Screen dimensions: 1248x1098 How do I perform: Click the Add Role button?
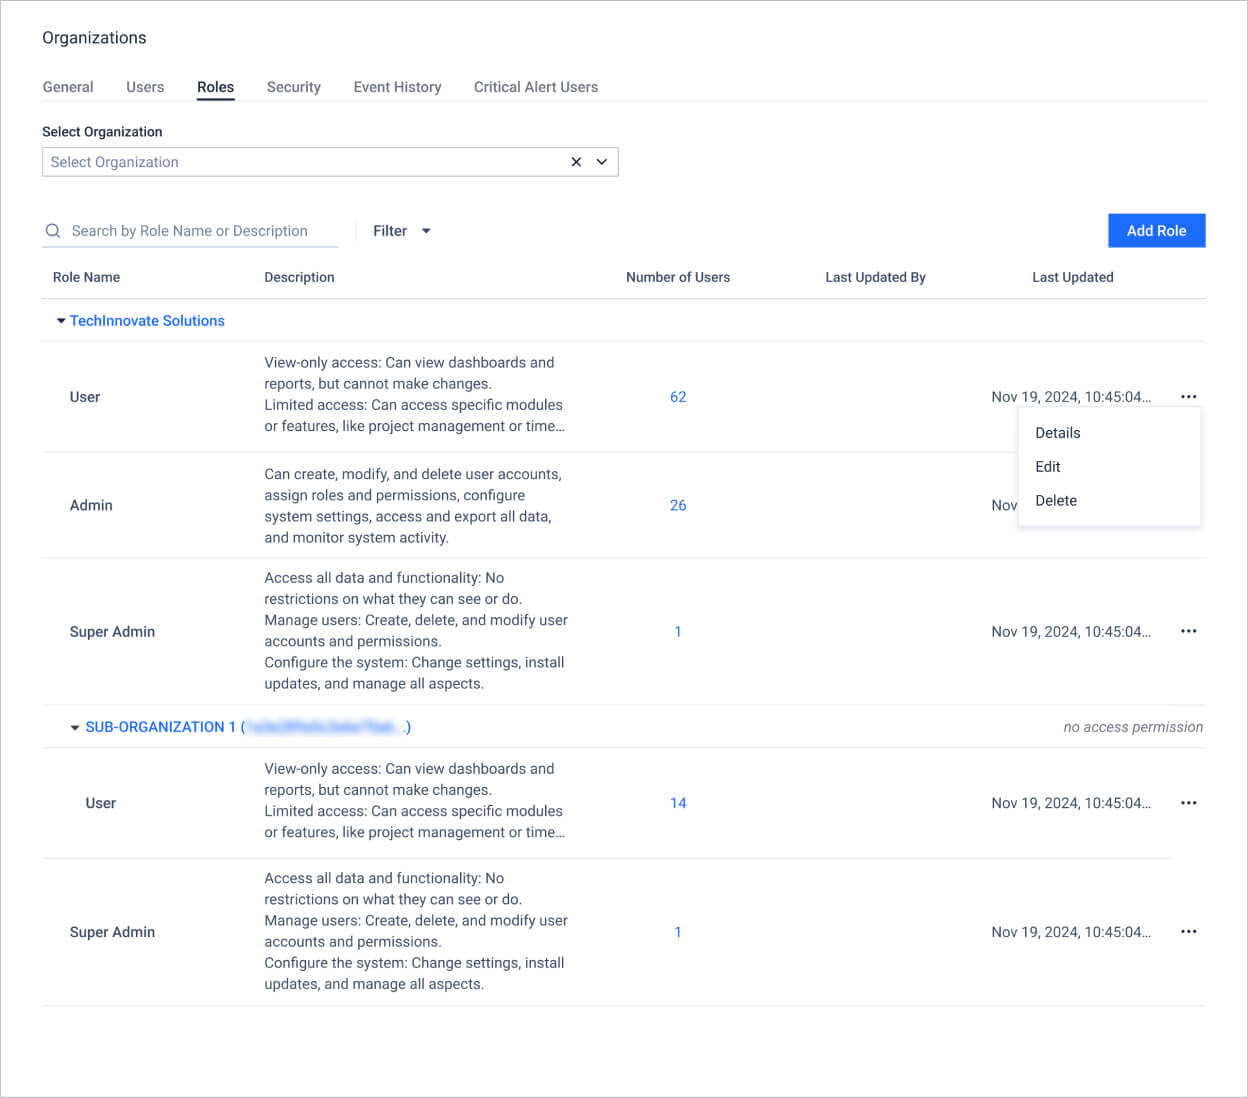click(x=1156, y=230)
